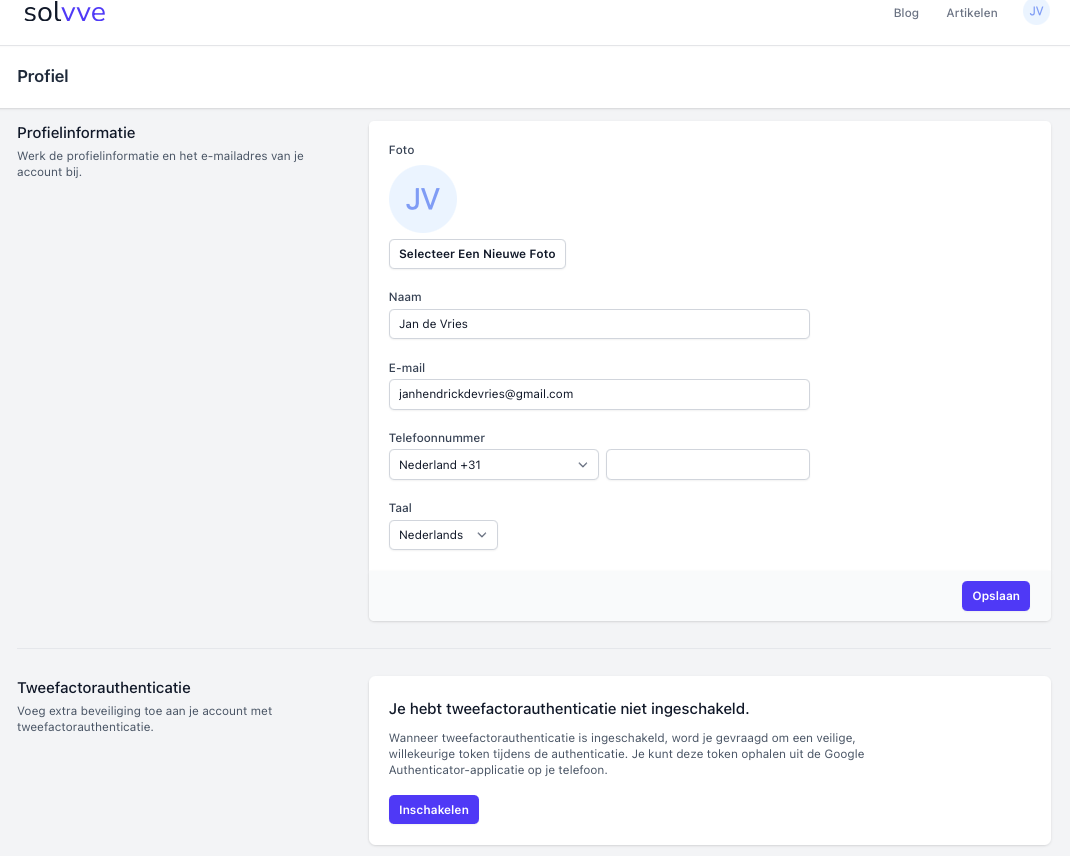Click the solvve logo
1070x856 pixels.
click(x=64, y=13)
